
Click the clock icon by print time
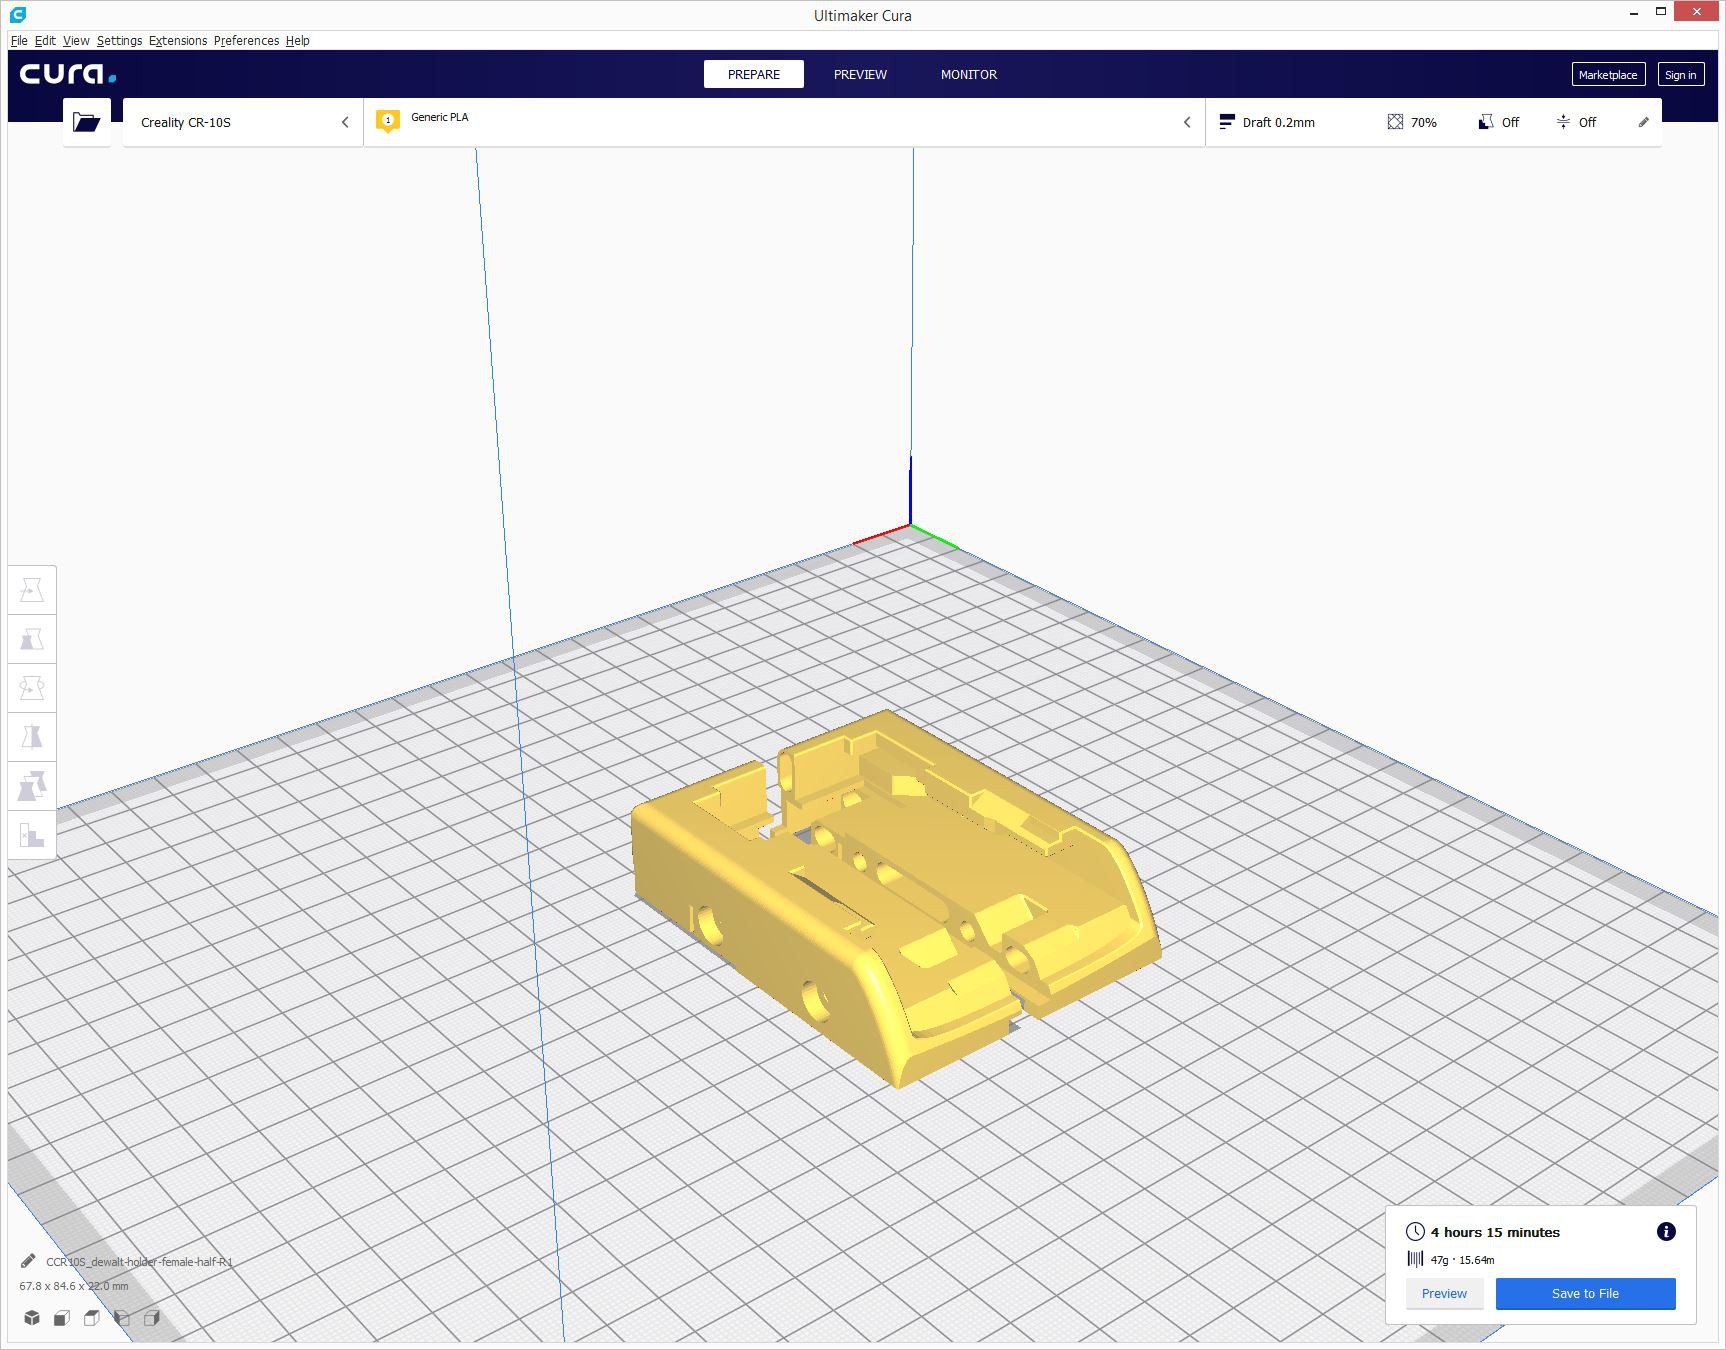click(x=1415, y=1232)
